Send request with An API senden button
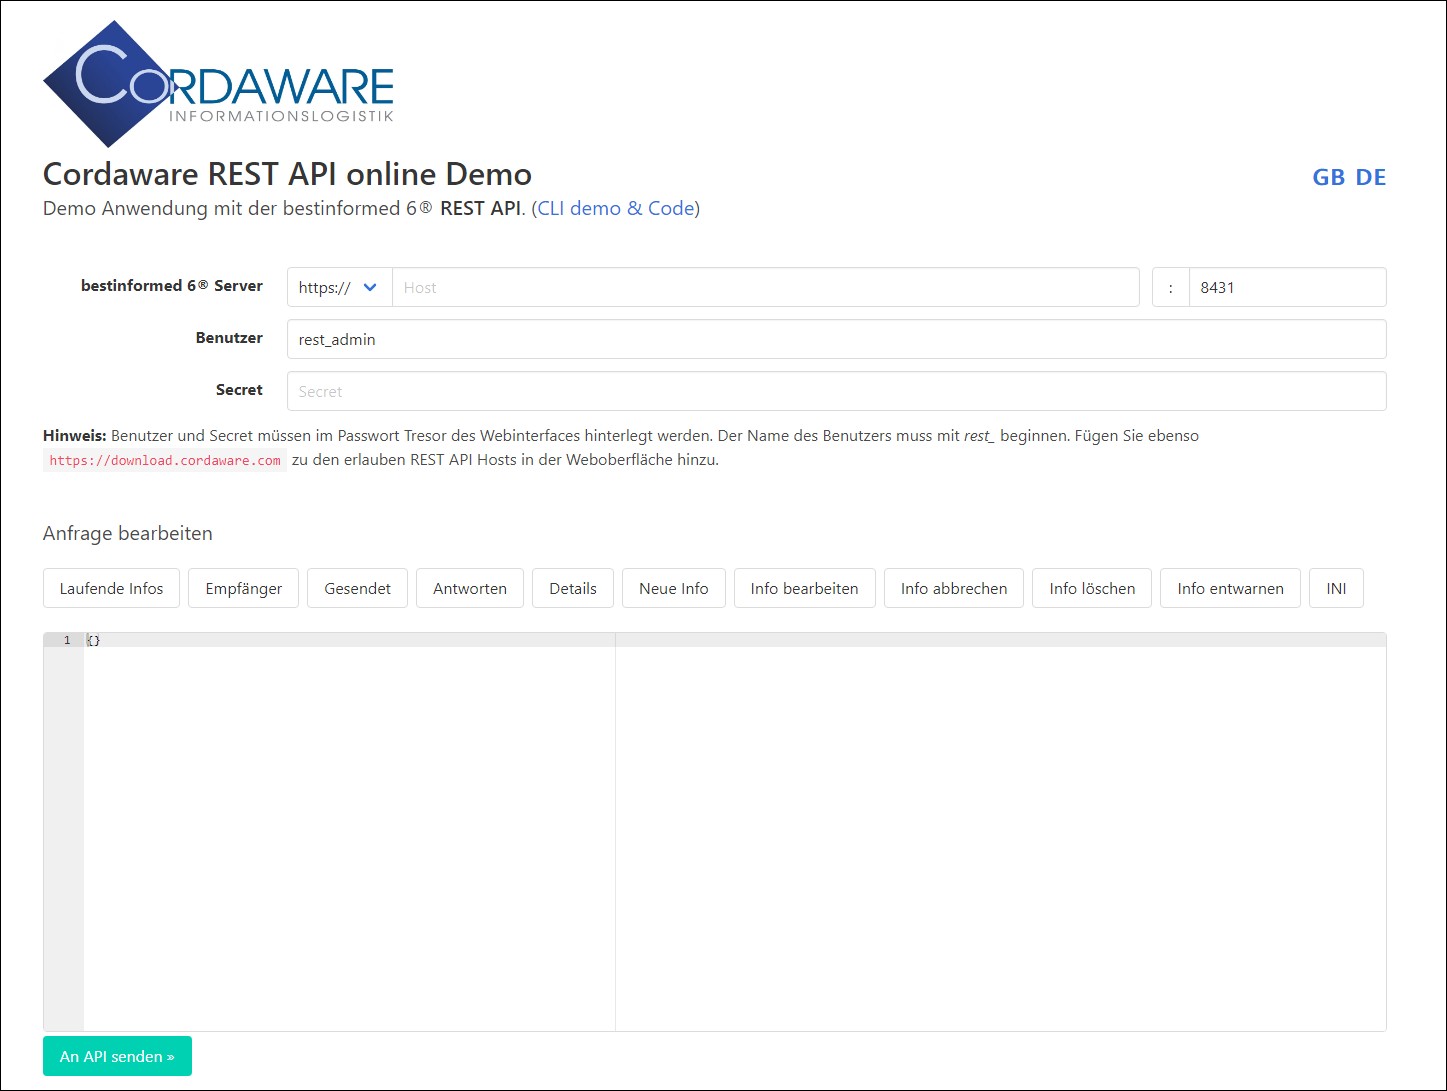Viewport: 1447px width, 1091px height. (x=117, y=1056)
